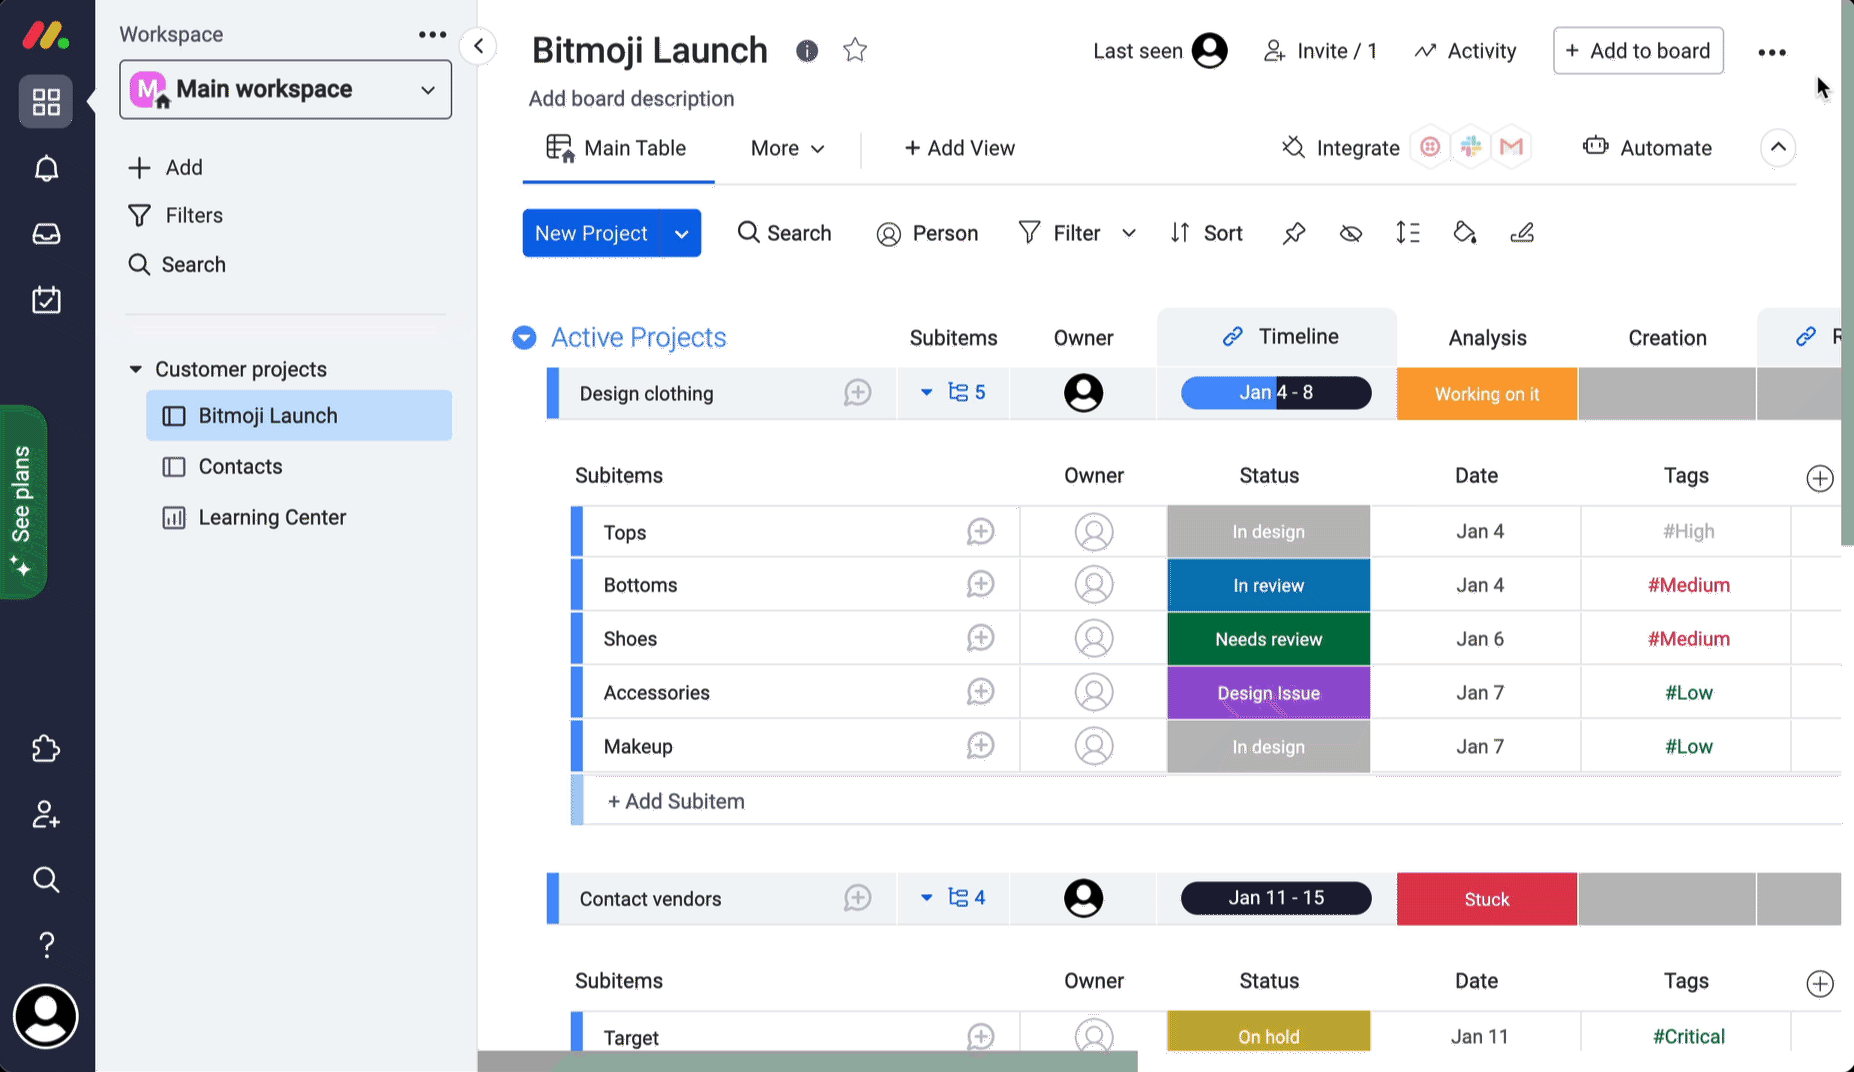Click Add to board button
The height and width of the screenshot is (1072, 1854).
click(x=1638, y=51)
